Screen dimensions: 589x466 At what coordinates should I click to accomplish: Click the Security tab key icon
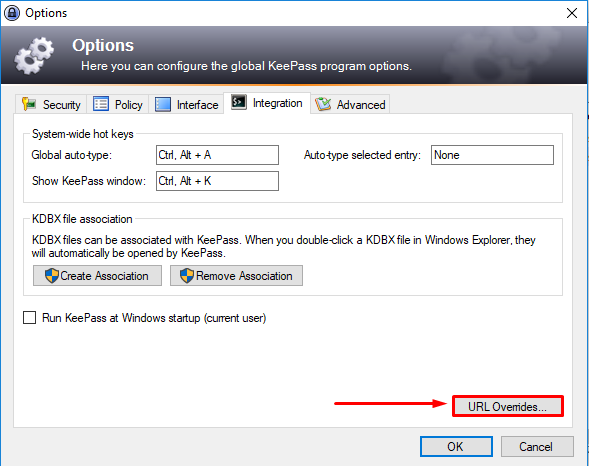coord(29,104)
